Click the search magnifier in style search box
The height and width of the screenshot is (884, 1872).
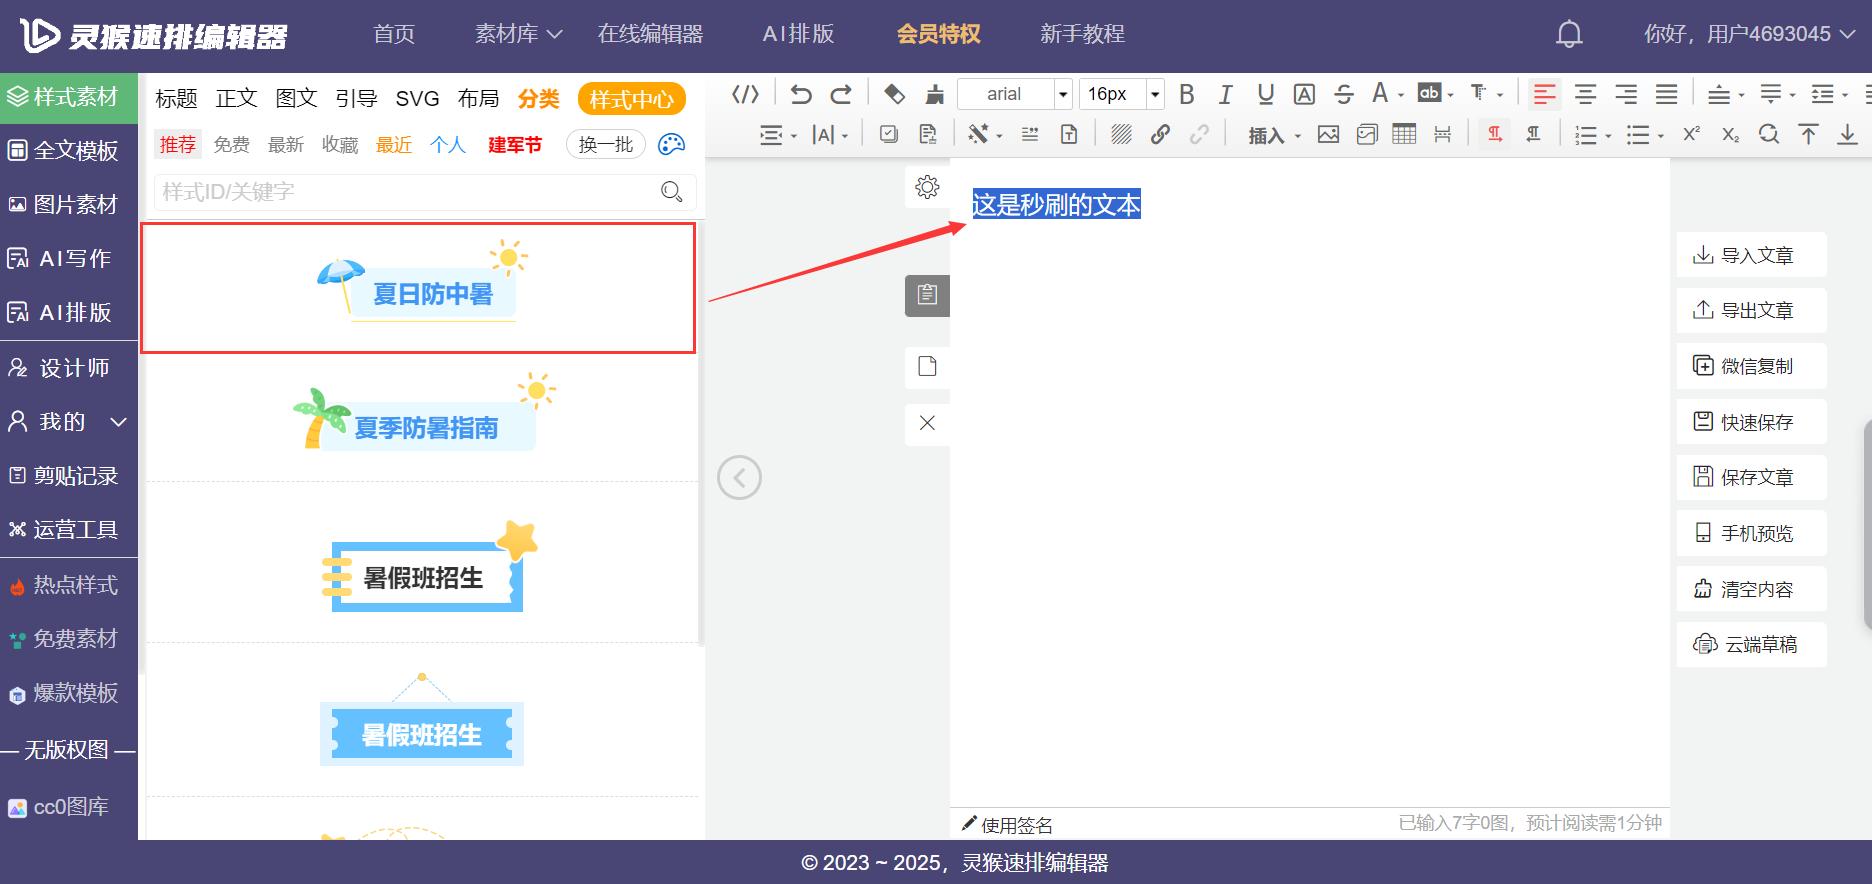(672, 191)
